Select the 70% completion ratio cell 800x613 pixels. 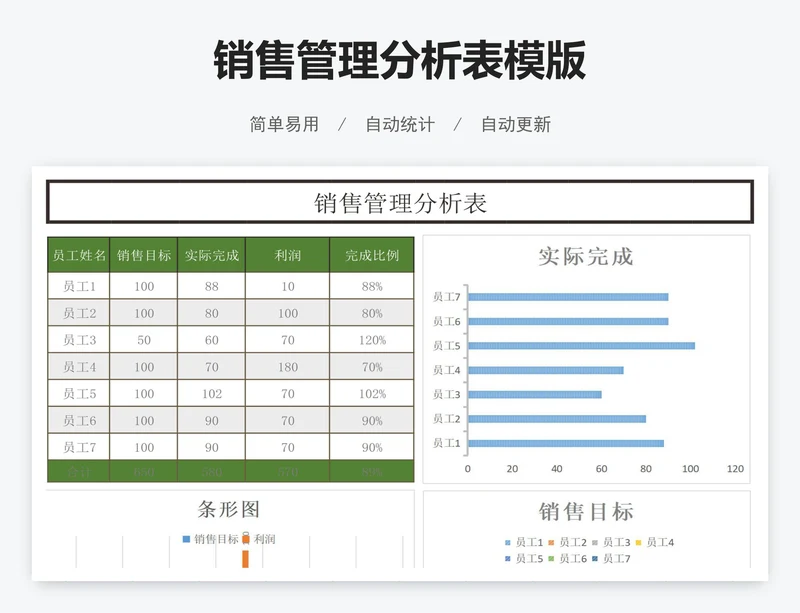[x=371, y=366]
